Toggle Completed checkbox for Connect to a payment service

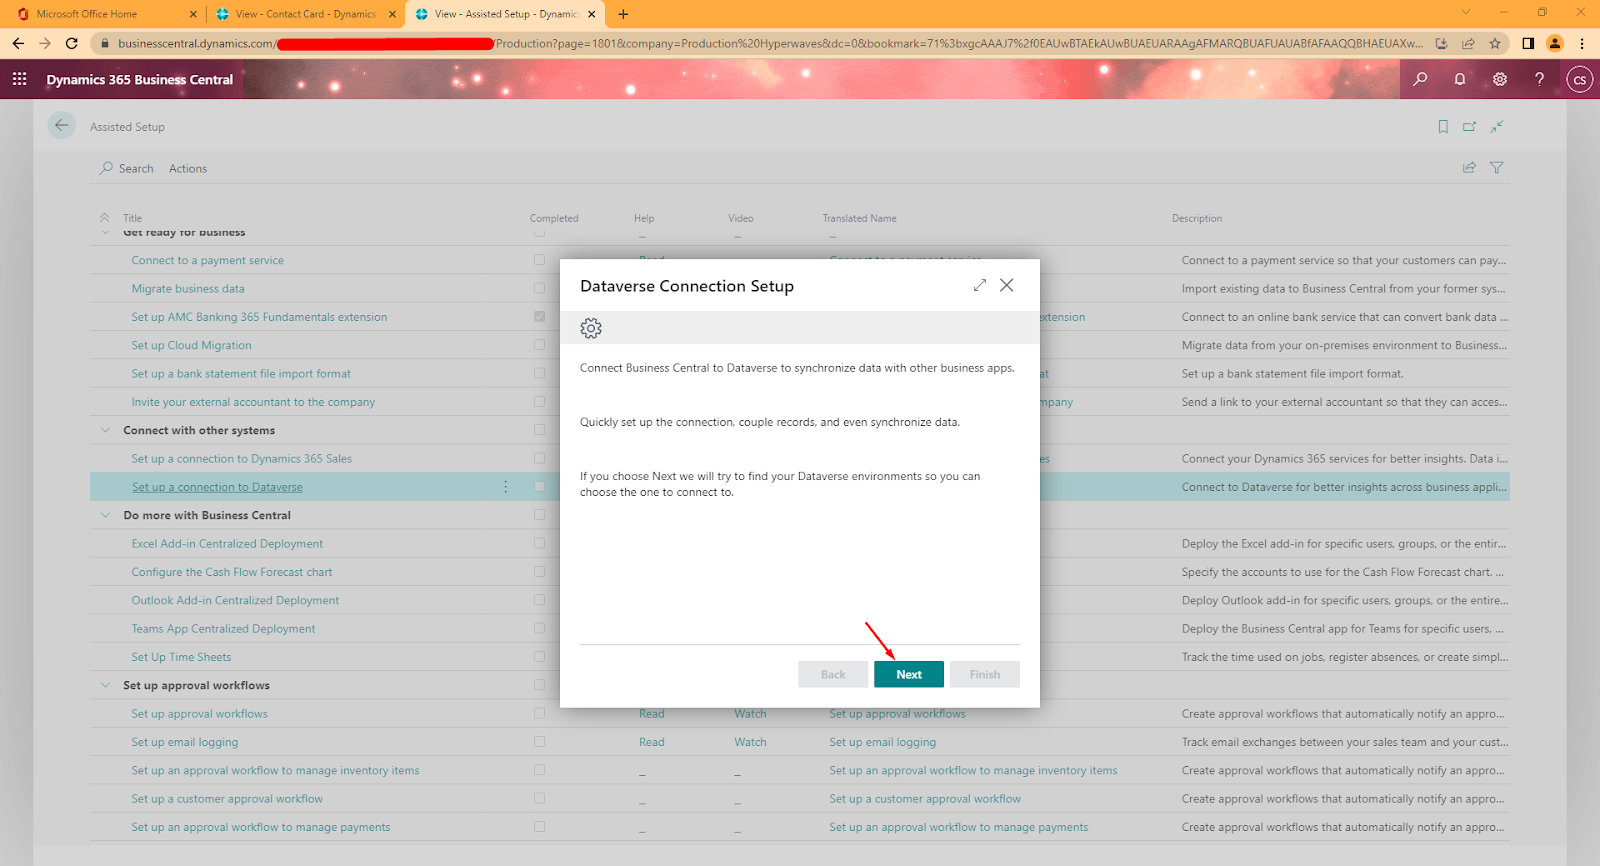click(540, 260)
